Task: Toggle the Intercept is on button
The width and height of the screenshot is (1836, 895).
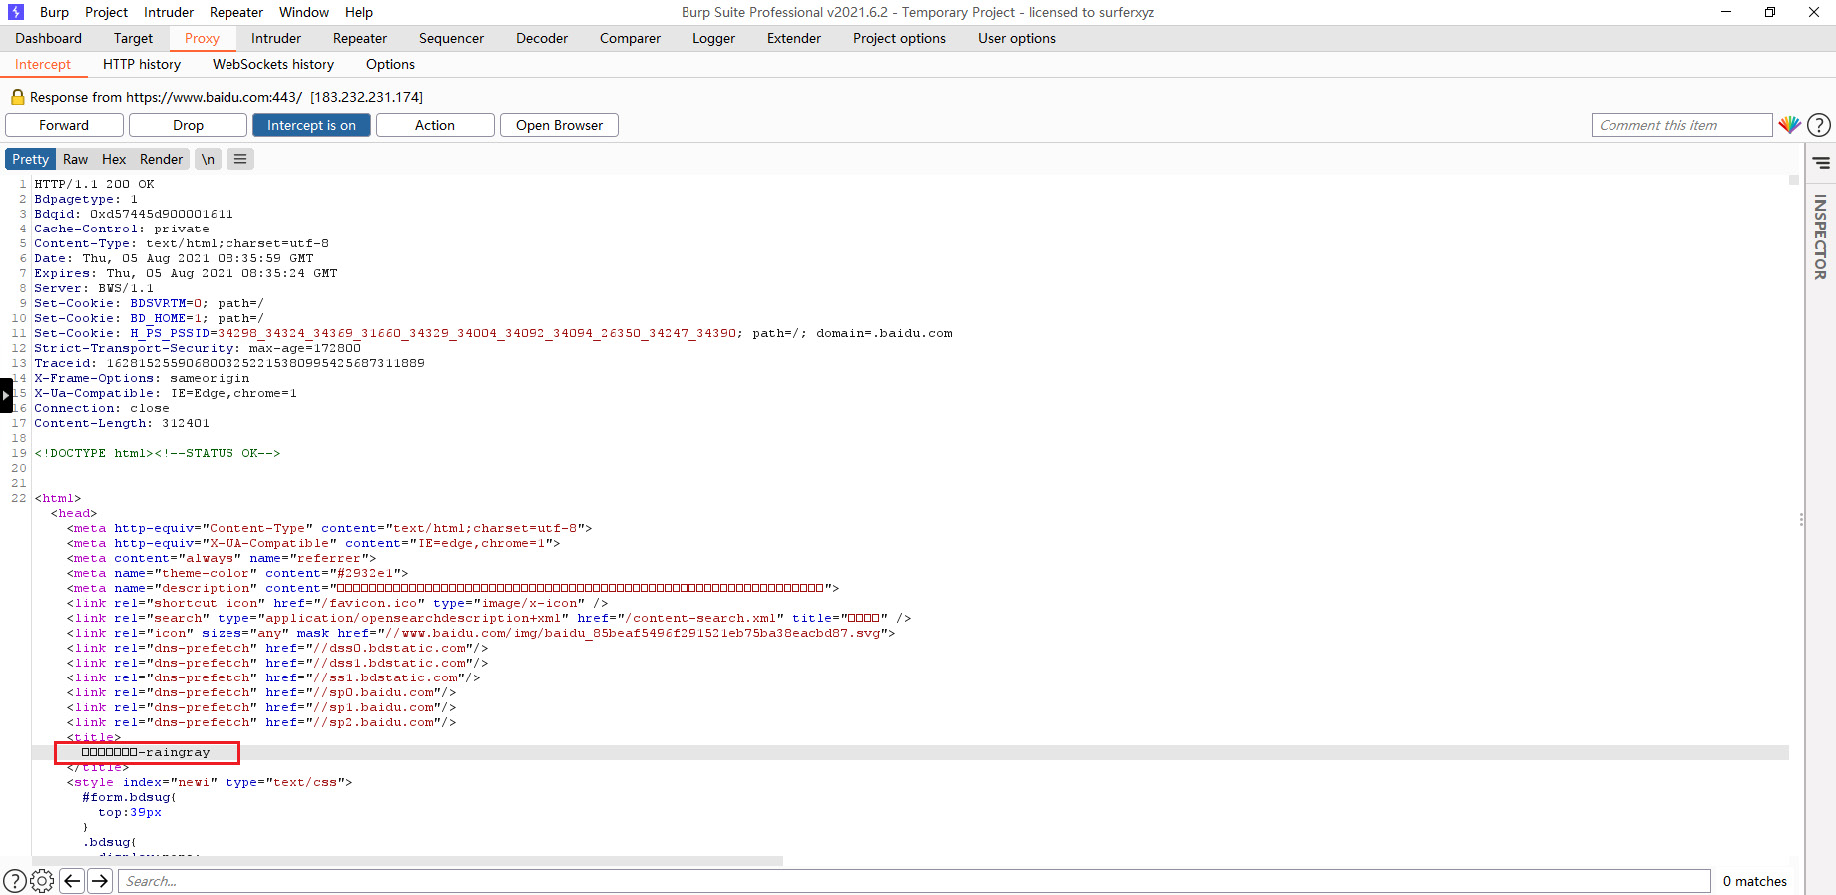Action: (x=311, y=125)
